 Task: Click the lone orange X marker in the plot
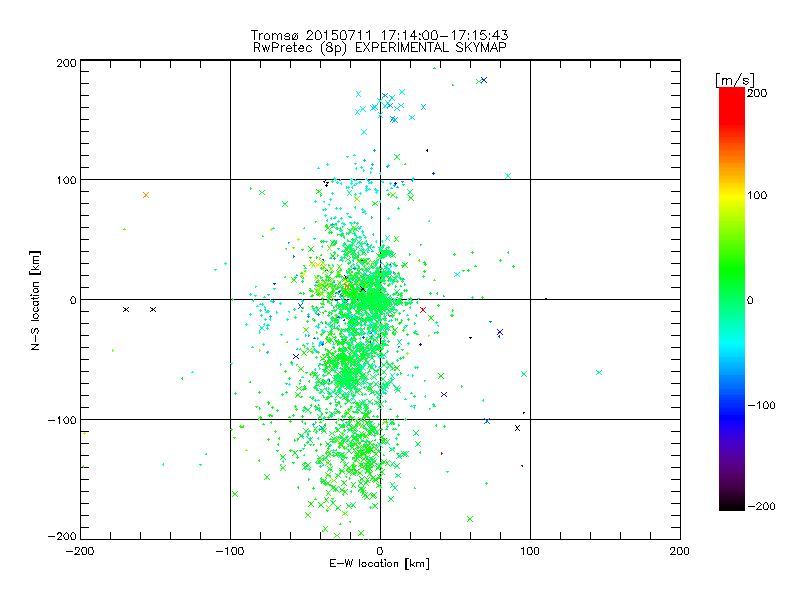pos(146,195)
